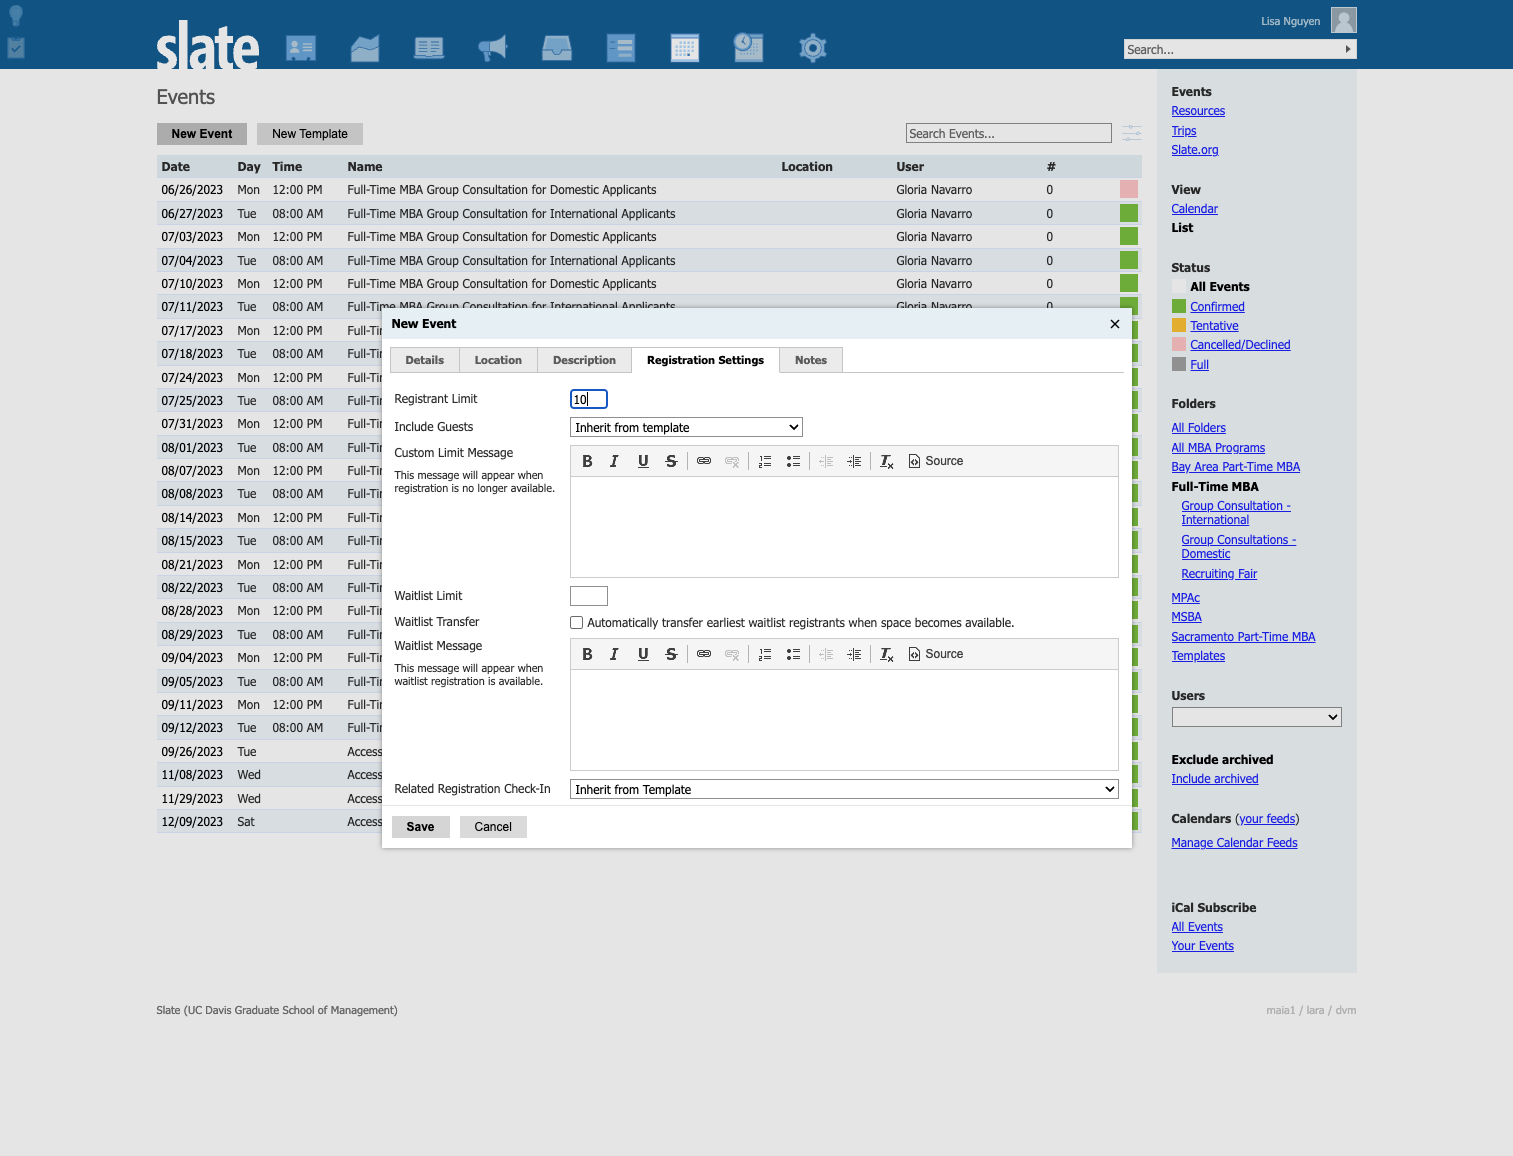Image resolution: width=1513 pixels, height=1156 pixels.
Task: Remove formatting in Waitlist Message editor
Action: [x=886, y=654]
